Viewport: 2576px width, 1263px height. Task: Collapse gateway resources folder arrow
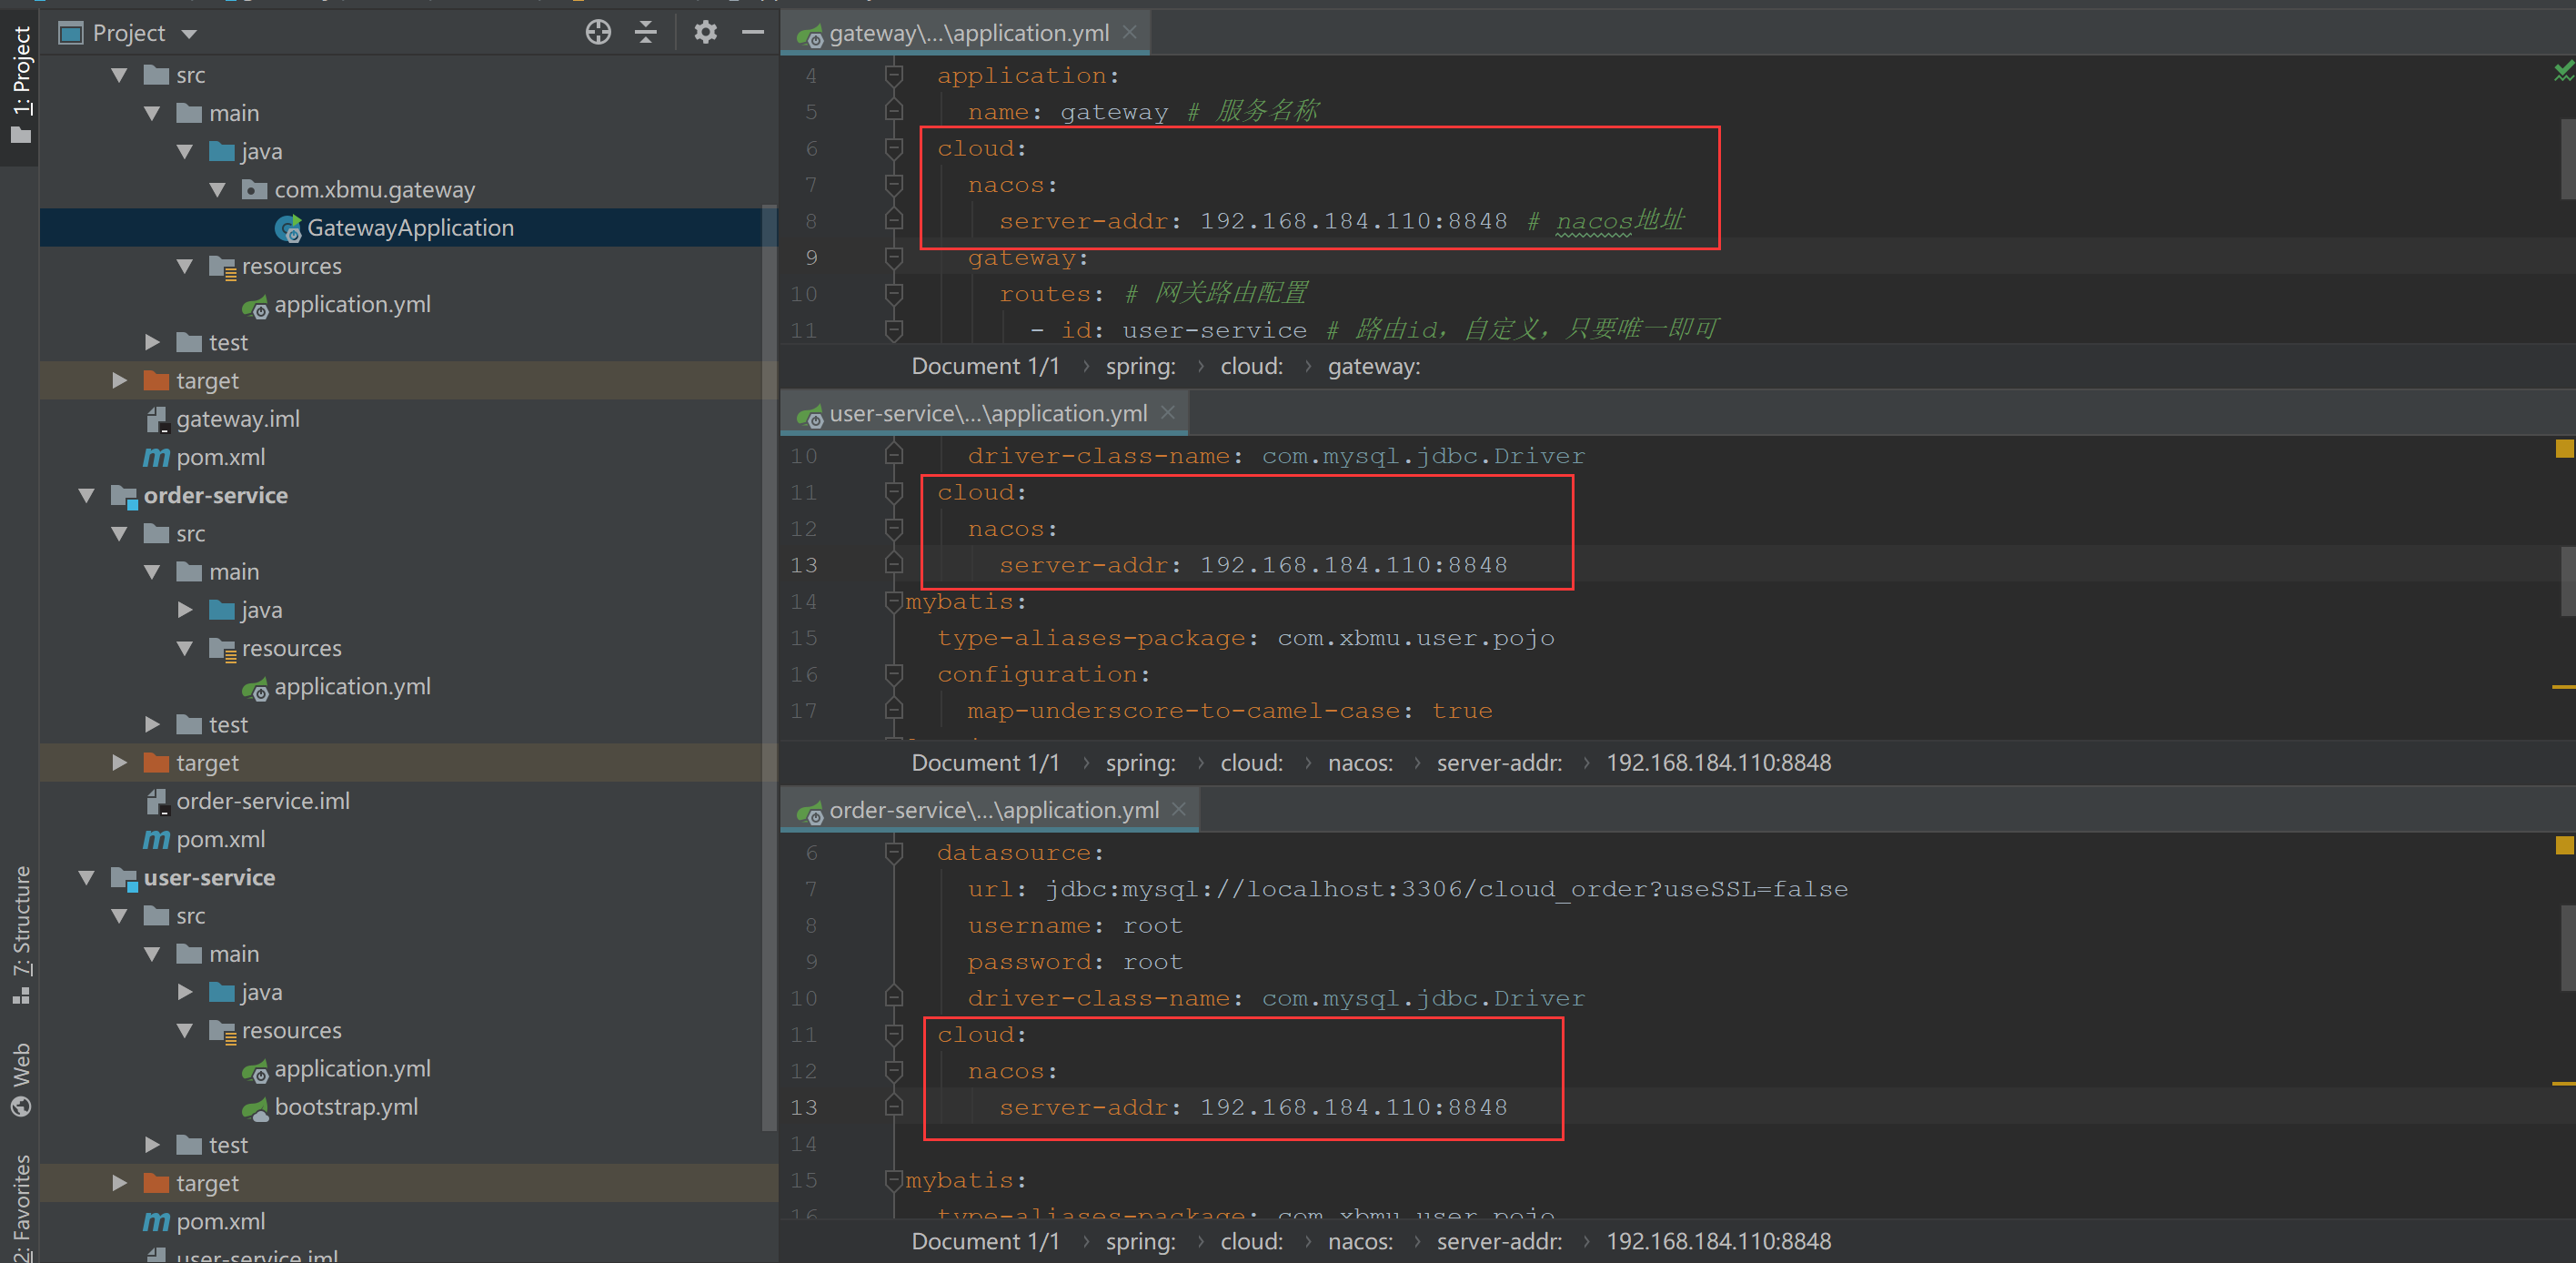[x=185, y=266]
